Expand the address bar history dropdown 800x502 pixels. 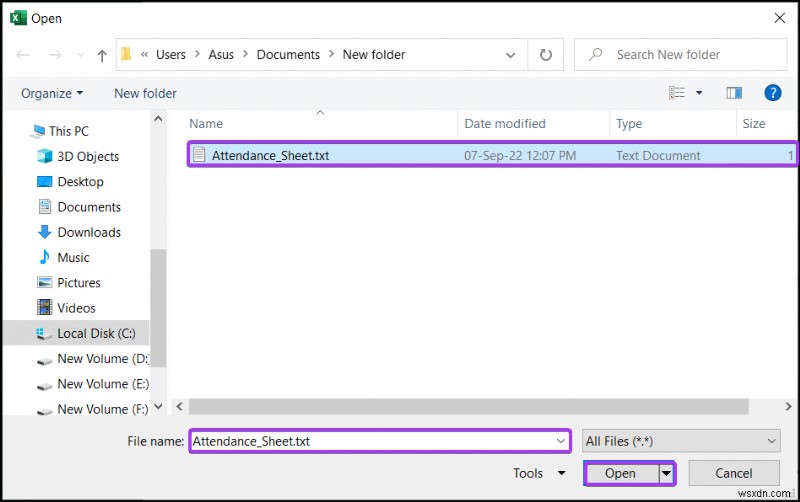[510, 55]
